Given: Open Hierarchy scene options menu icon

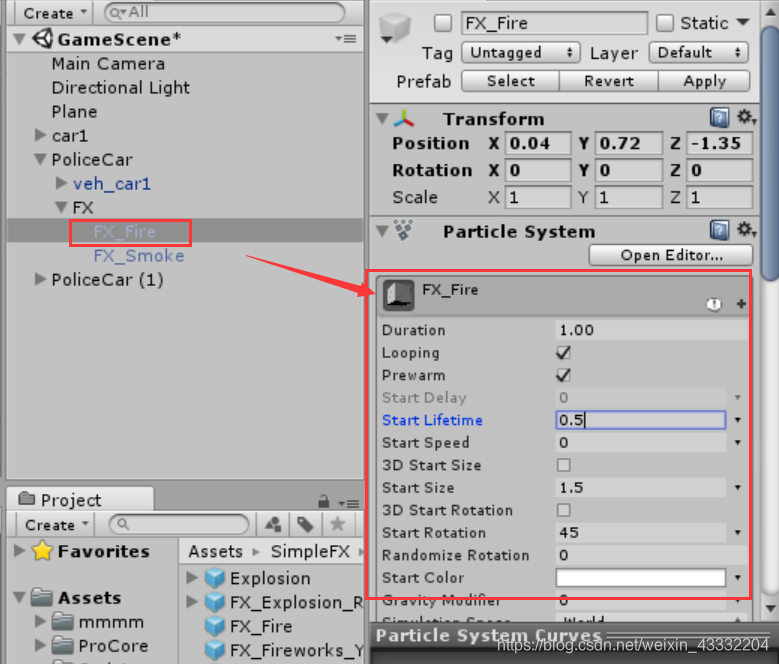Looking at the screenshot, I should pyautogui.click(x=346, y=39).
